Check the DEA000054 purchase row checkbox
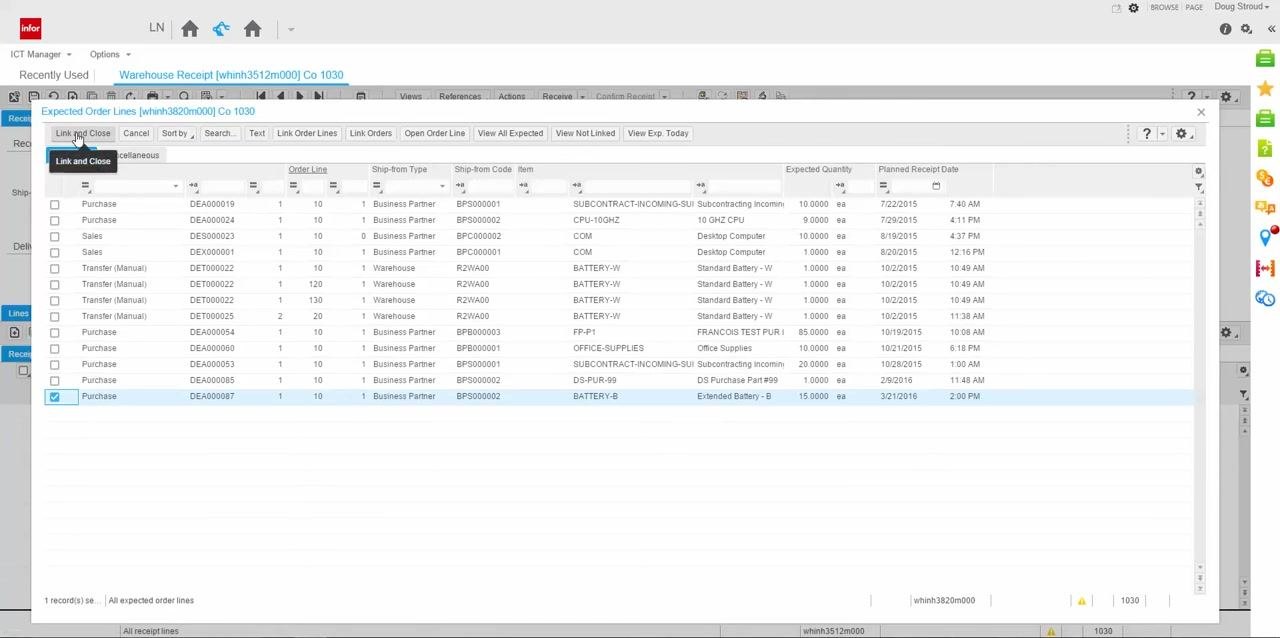The height and width of the screenshot is (638, 1280). (x=55, y=332)
